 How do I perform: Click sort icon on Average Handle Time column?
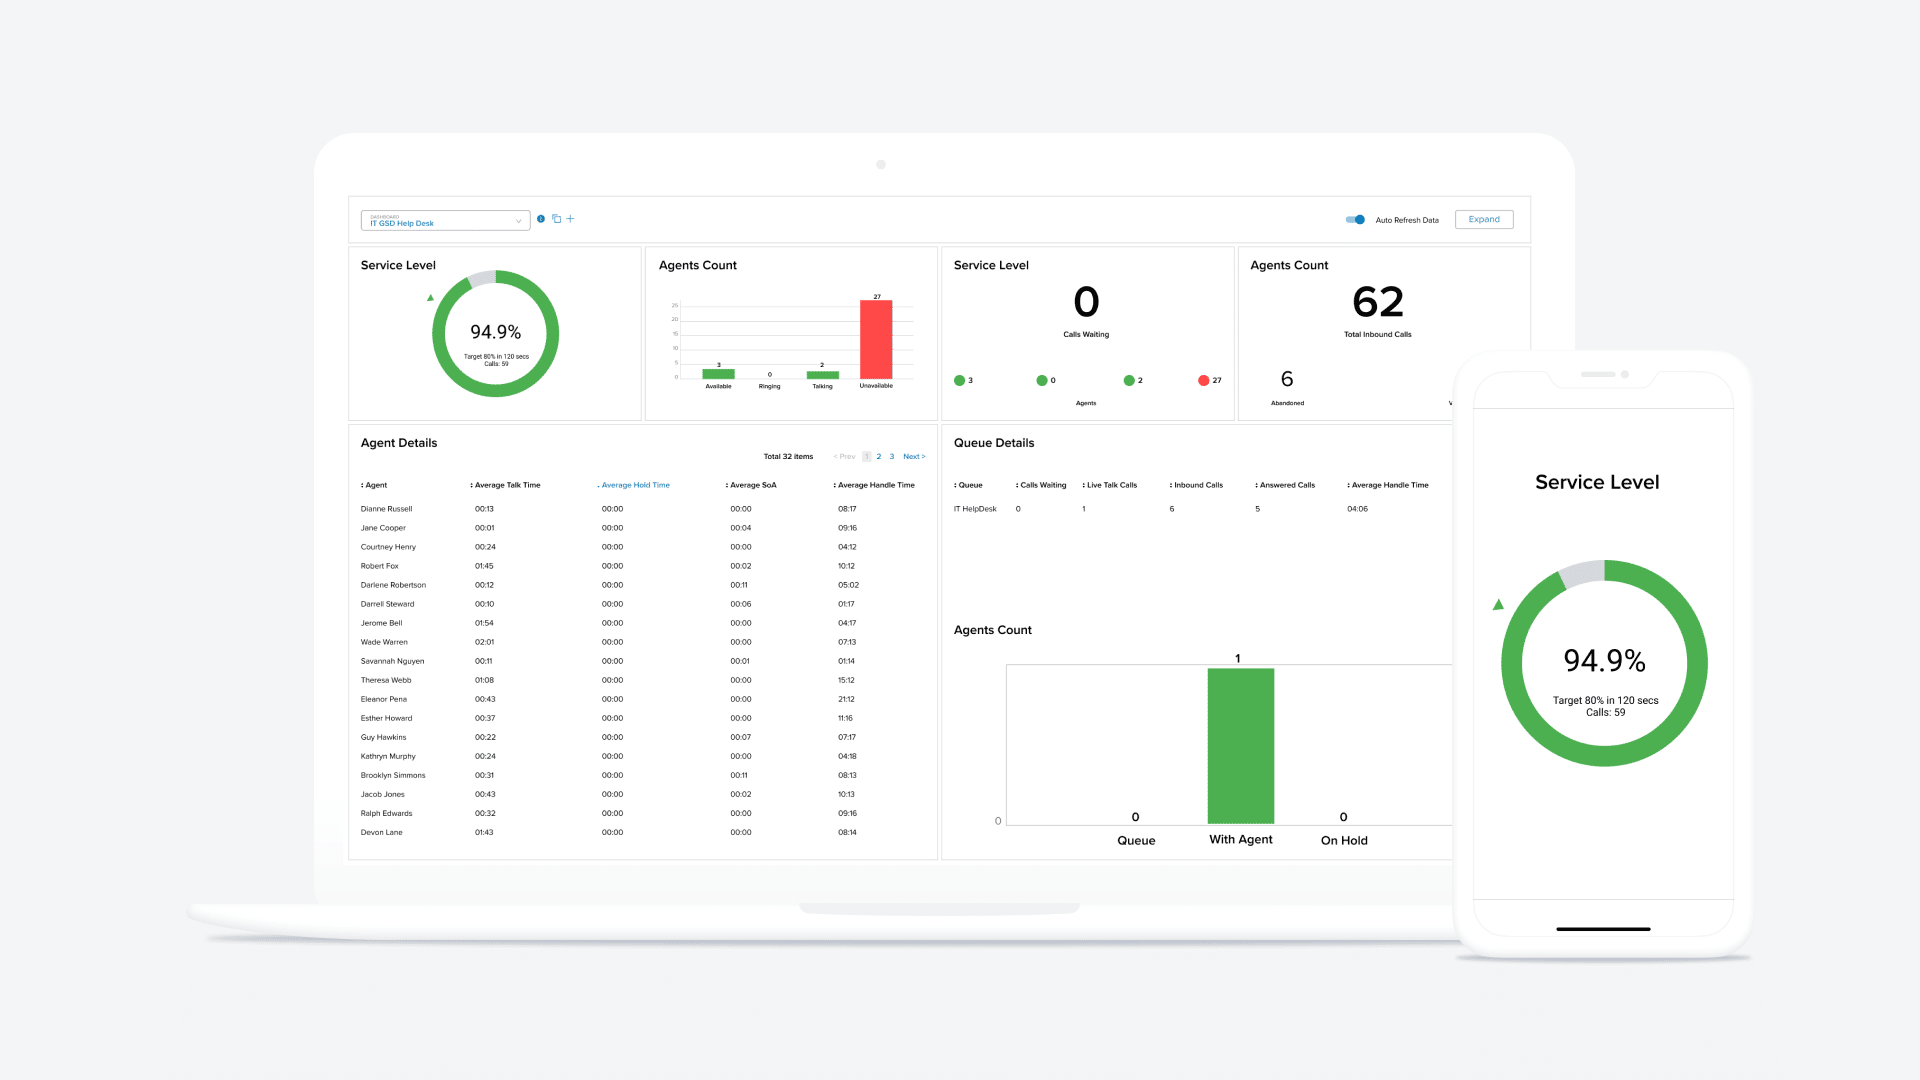click(x=834, y=485)
